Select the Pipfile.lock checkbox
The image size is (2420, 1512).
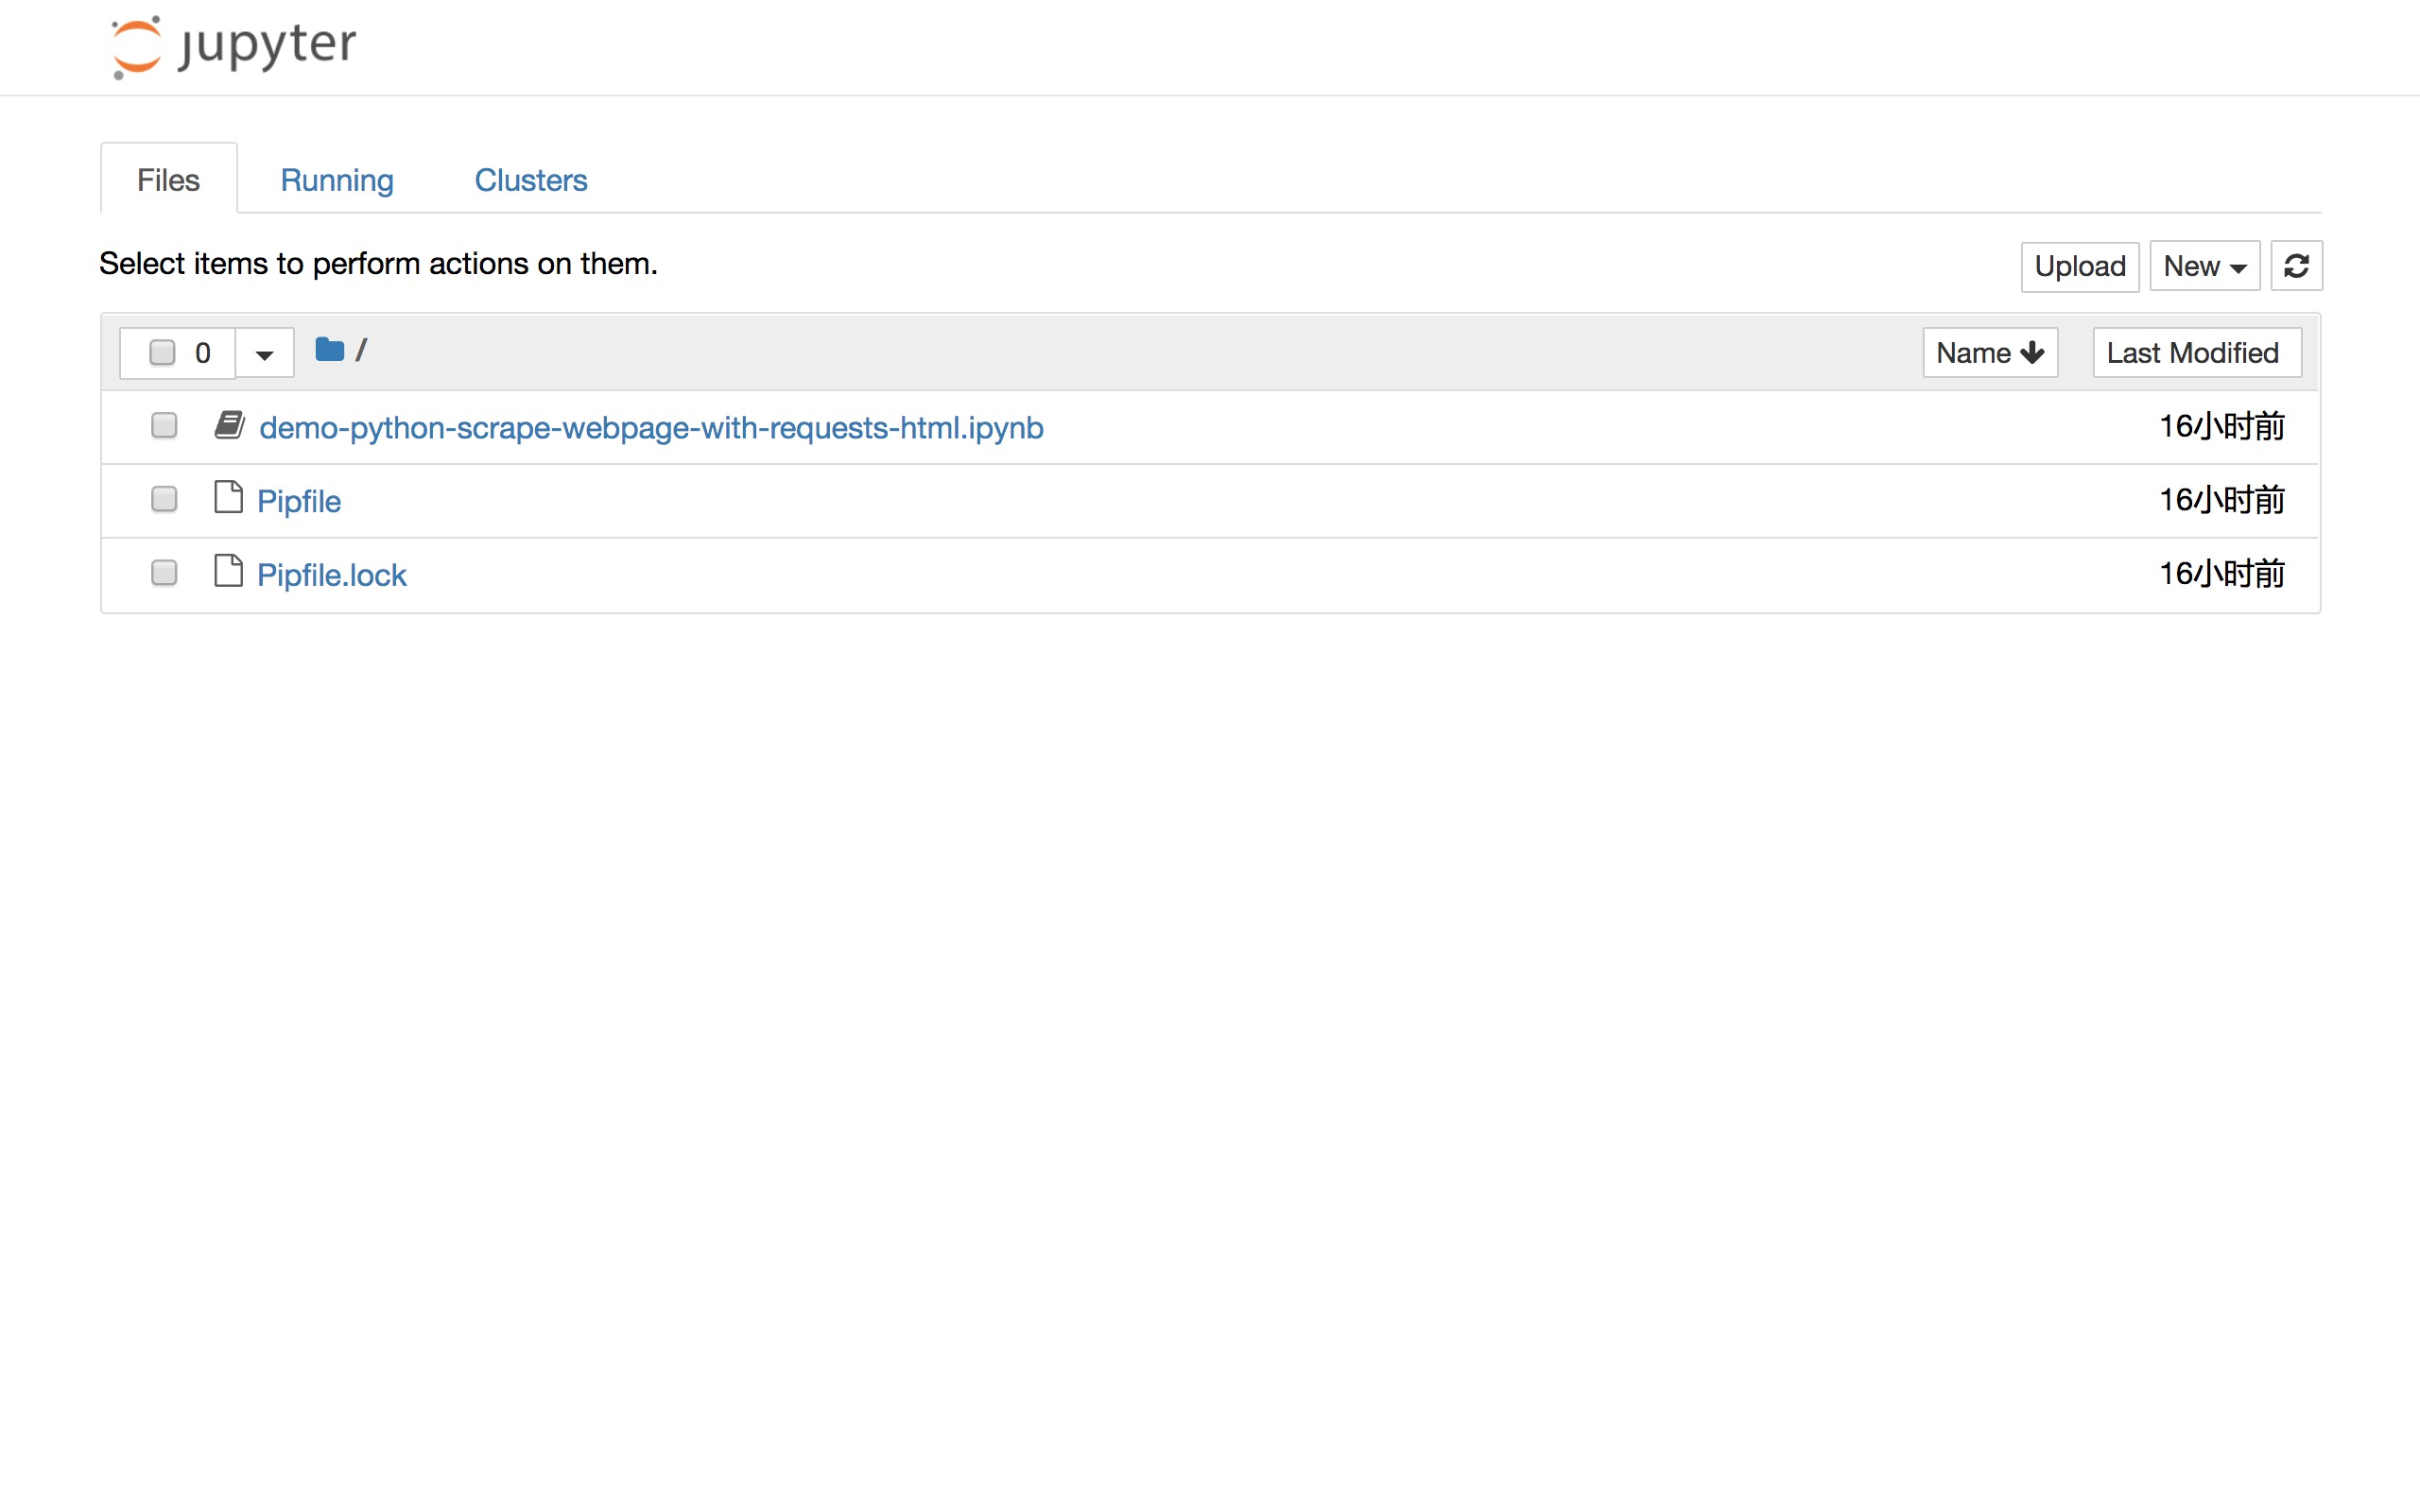(164, 573)
